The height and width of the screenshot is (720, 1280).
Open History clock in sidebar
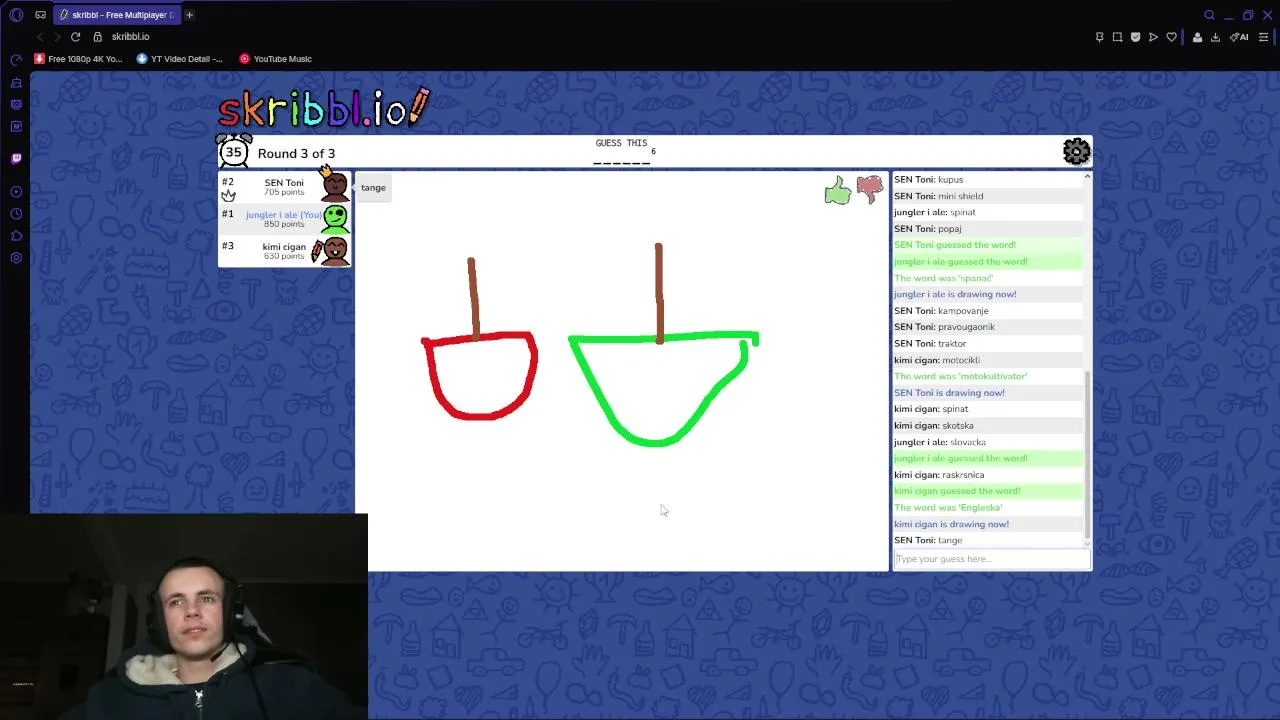click(16, 214)
